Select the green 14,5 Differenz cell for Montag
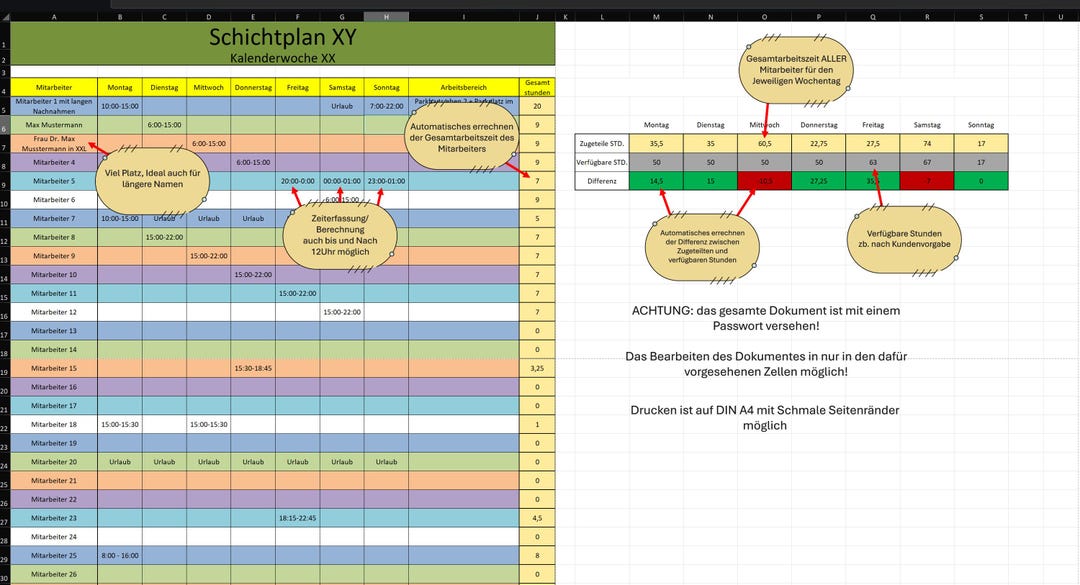The height and width of the screenshot is (585, 1080). click(x=656, y=180)
